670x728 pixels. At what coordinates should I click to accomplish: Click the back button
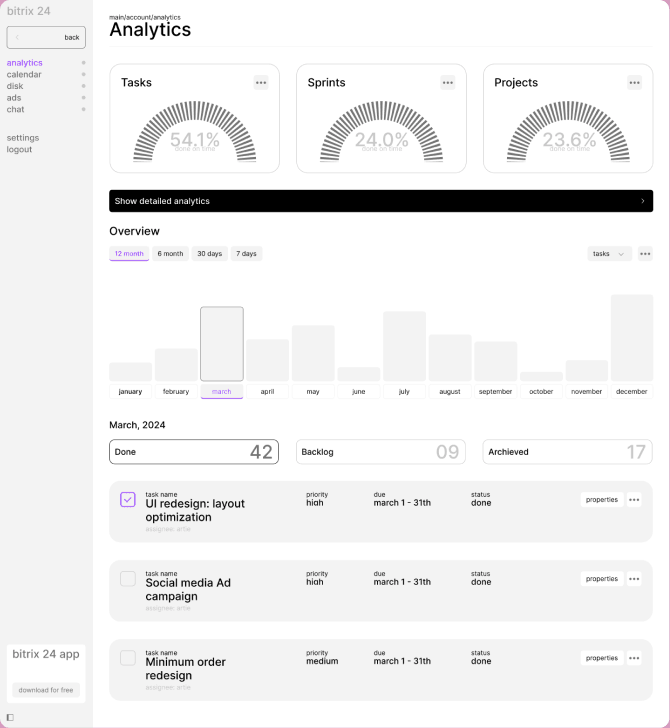coord(46,37)
